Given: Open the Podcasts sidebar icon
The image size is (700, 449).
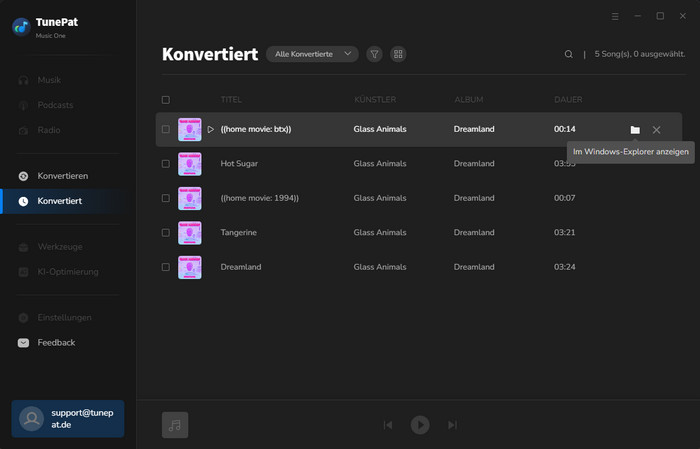Looking at the screenshot, I should tap(23, 105).
